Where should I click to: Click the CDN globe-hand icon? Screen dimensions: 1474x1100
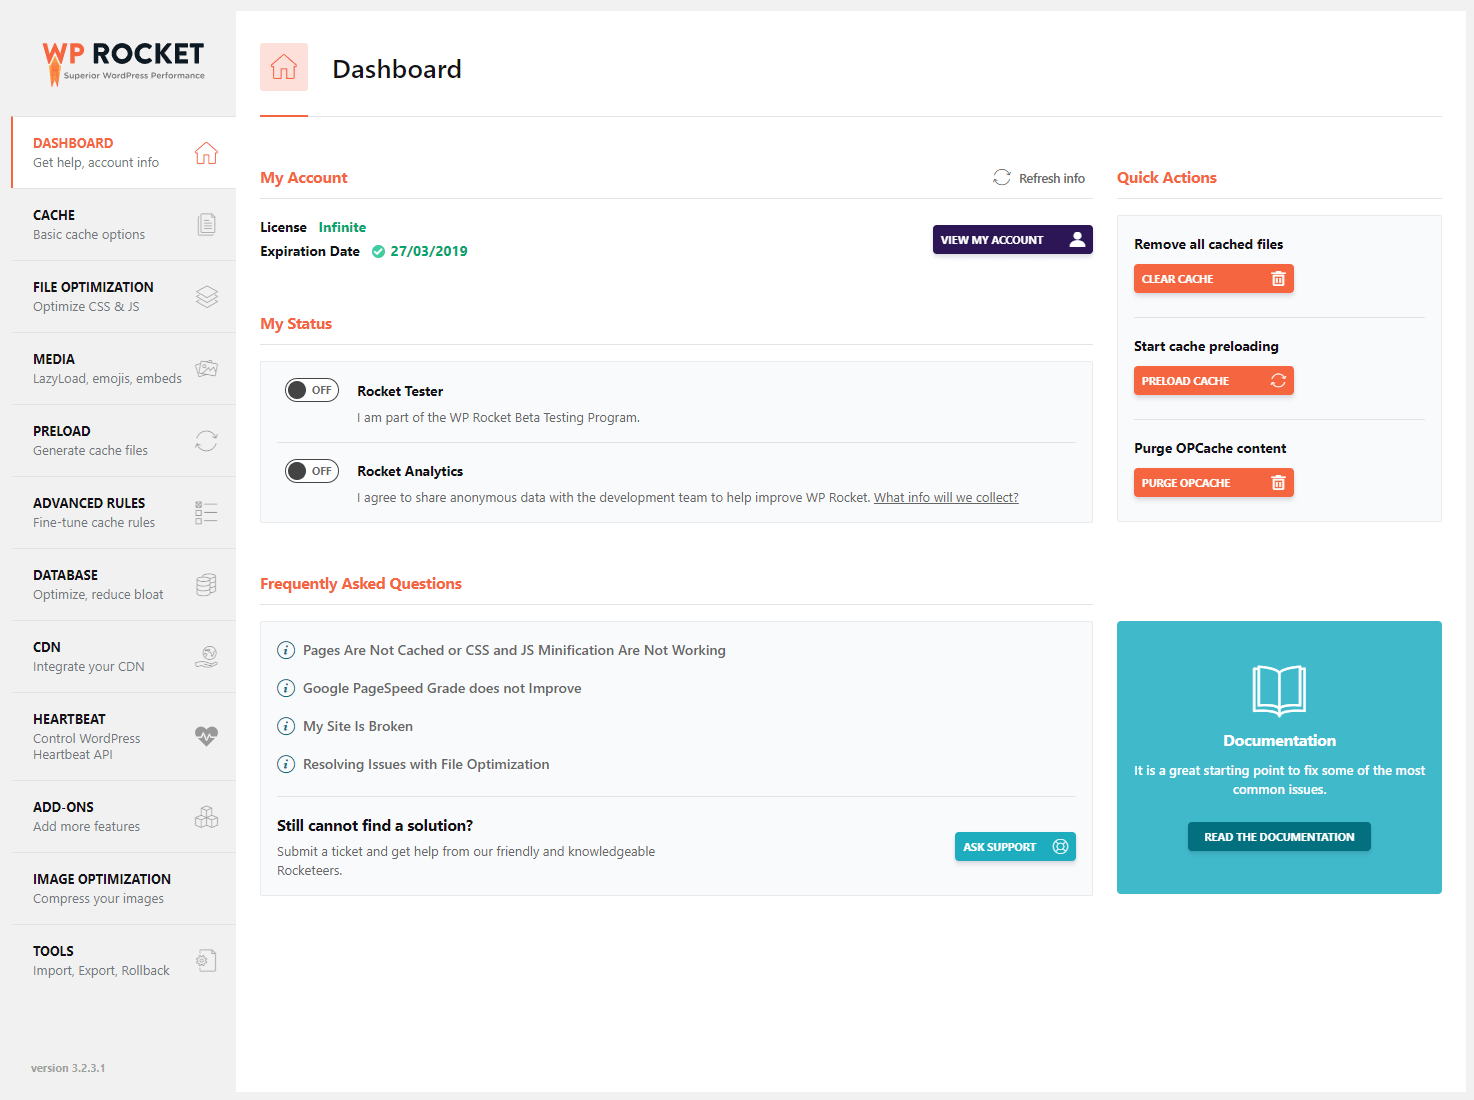[x=206, y=657]
